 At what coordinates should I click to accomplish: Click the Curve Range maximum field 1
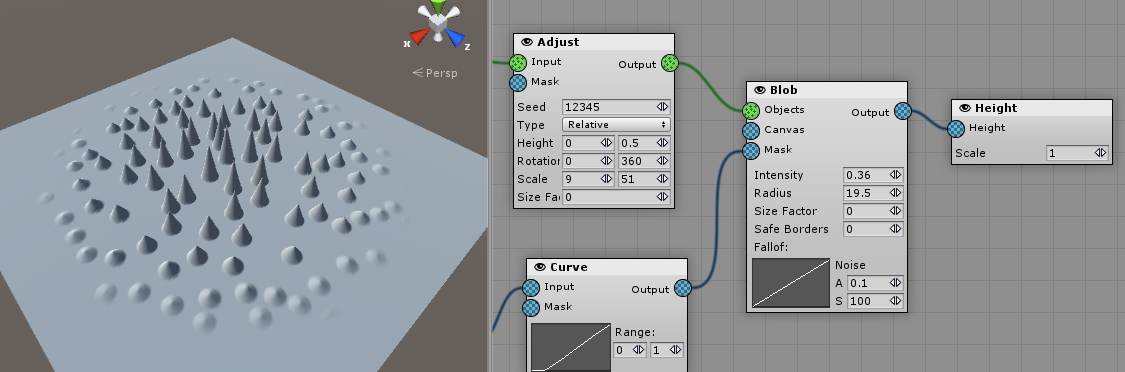667,350
